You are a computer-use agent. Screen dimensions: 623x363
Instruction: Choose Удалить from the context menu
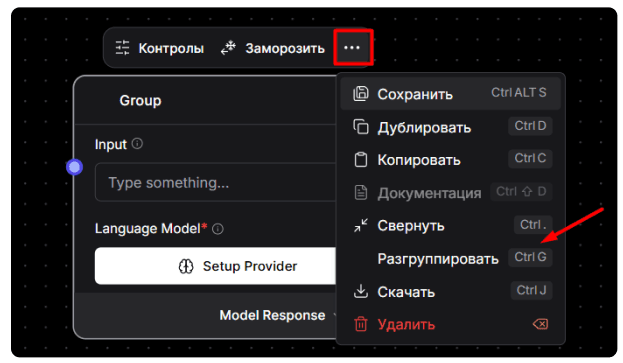tap(451, 324)
